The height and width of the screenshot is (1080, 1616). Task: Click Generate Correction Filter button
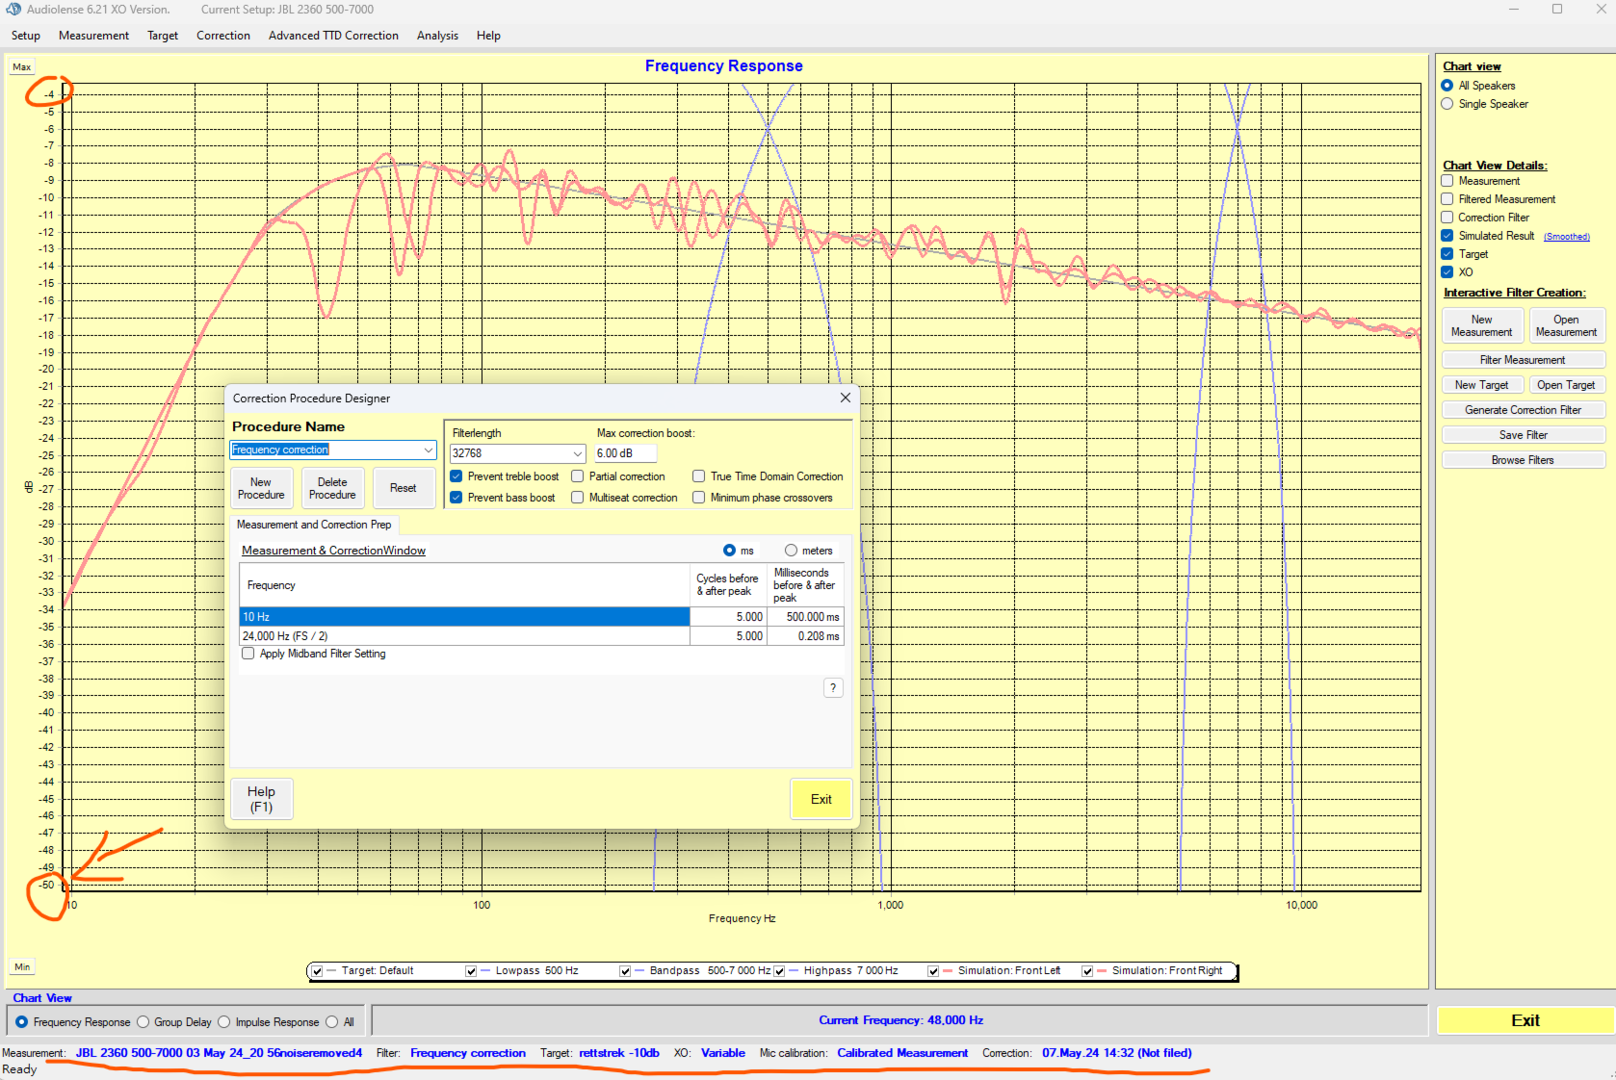click(1522, 410)
